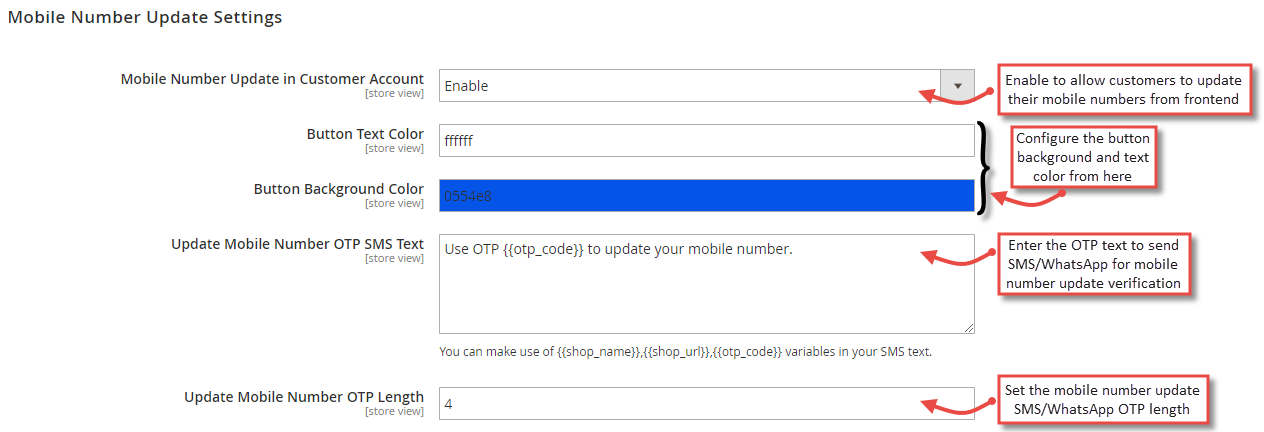Click the 'Enter the OTP text' callout box
1264x432 pixels.
[1092, 265]
